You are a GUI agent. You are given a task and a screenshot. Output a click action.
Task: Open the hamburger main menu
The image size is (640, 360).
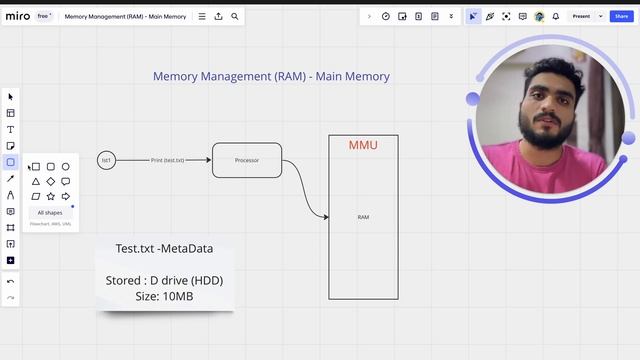202,16
